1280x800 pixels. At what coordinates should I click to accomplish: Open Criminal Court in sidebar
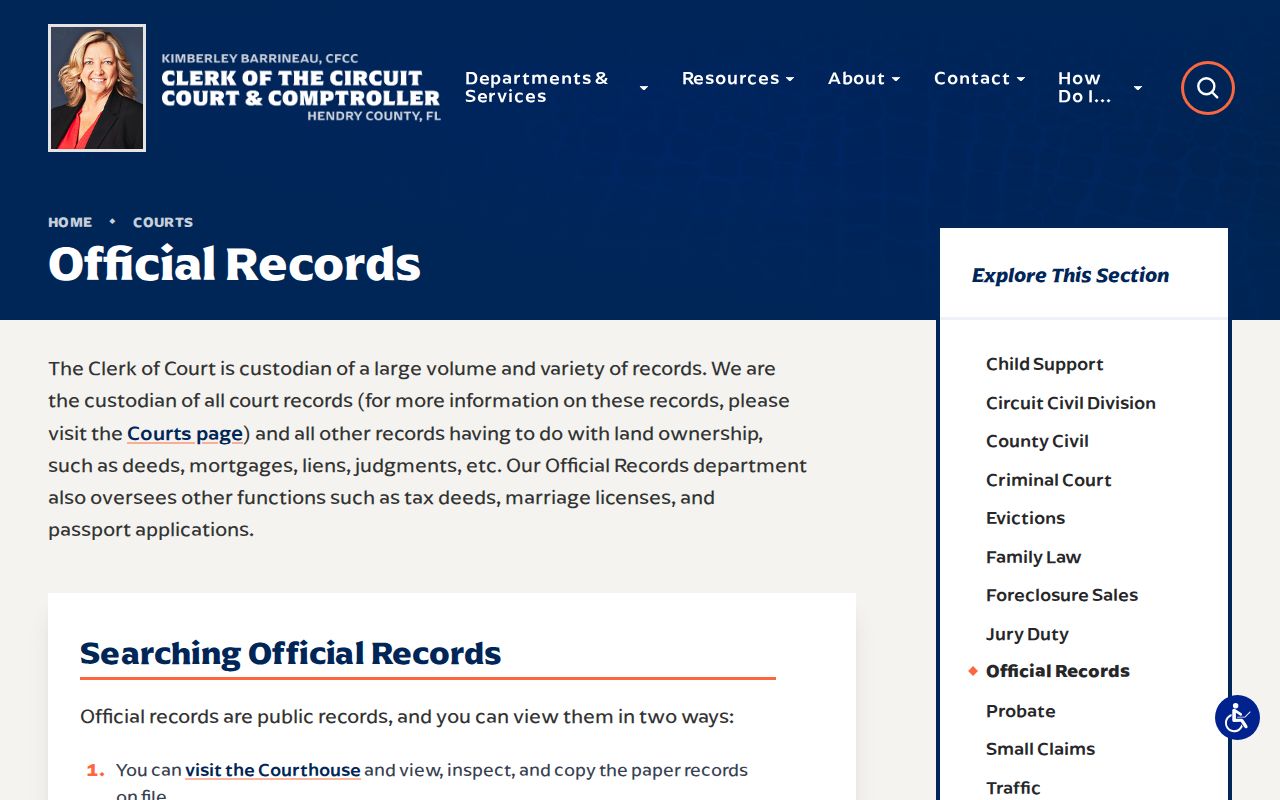tap(1049, 480)
